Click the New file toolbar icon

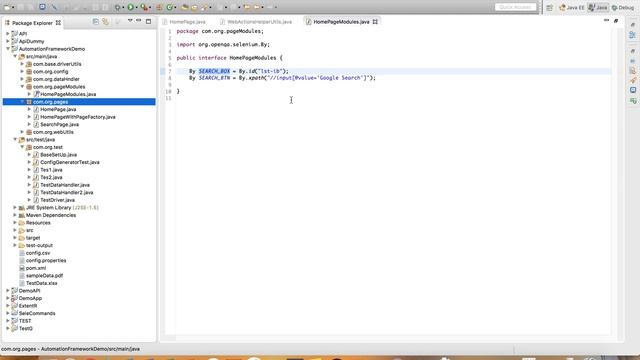tap(7, 7)
